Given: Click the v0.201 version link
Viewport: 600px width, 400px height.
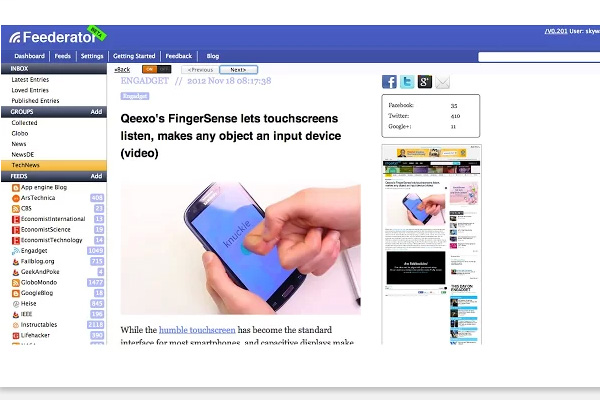Looking at the screenshot, I should (556, 31).
